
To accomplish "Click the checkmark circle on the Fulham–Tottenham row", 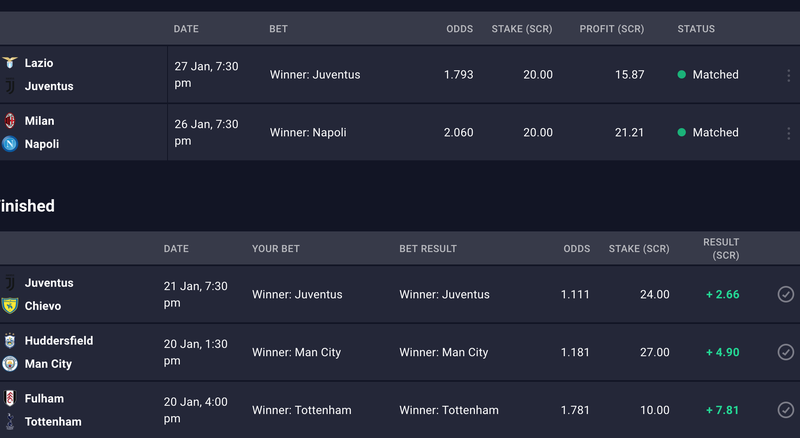I will [x=786, y=409].
